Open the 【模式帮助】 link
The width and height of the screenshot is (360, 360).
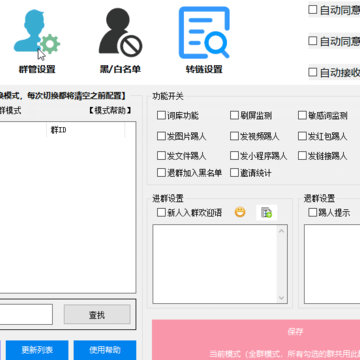click(x=110, y=110)
